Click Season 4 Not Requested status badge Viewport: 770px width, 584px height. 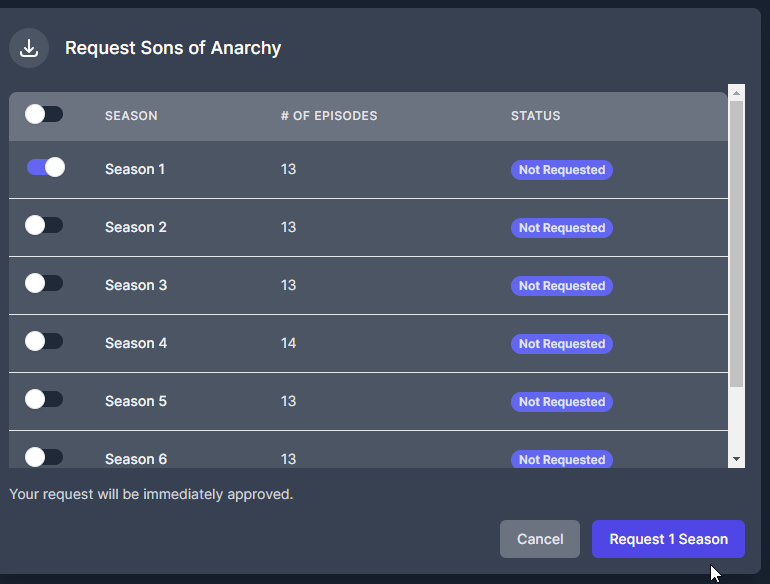[x=562, y=344]
